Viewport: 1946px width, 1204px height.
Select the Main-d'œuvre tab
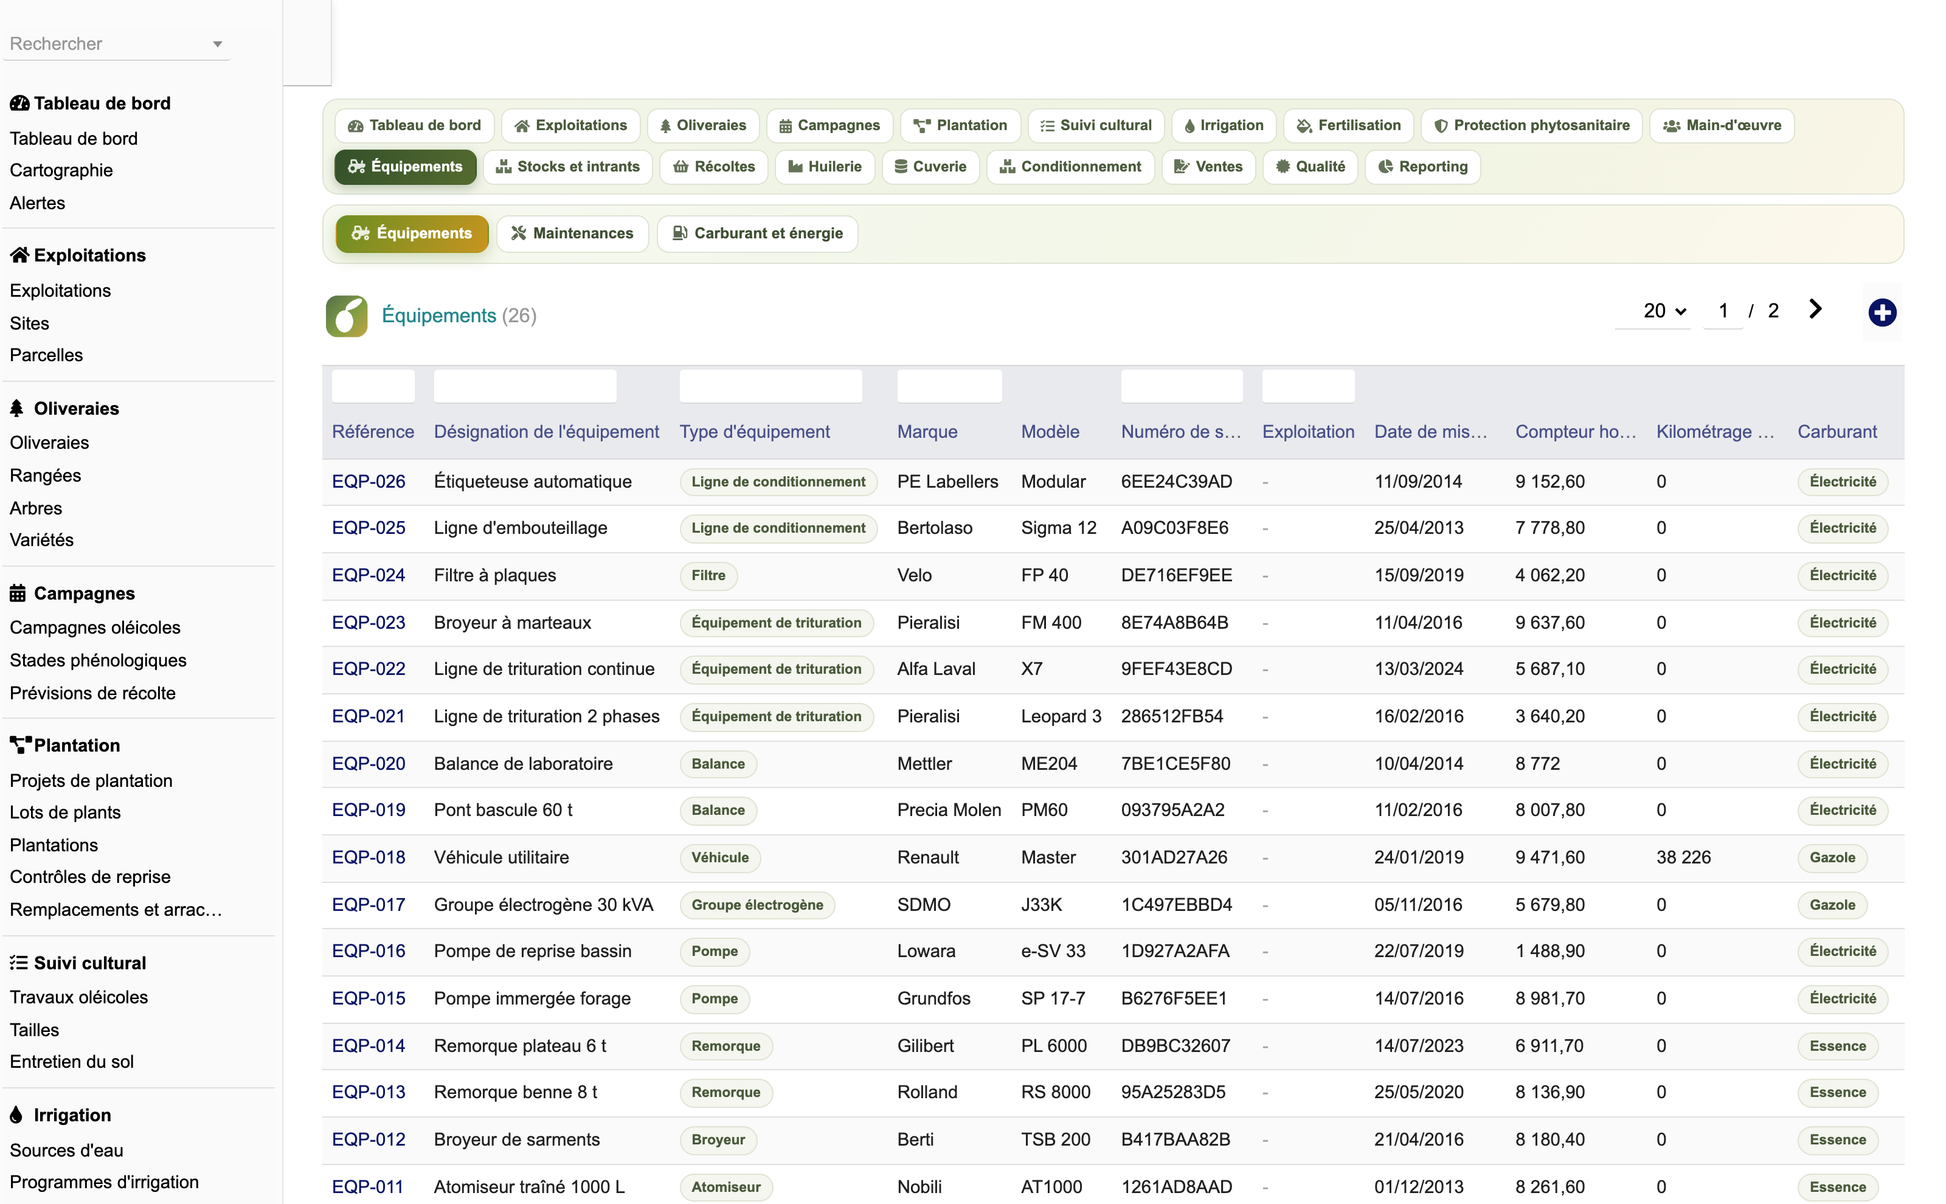pyautogui.click(x=1721, y=125)
